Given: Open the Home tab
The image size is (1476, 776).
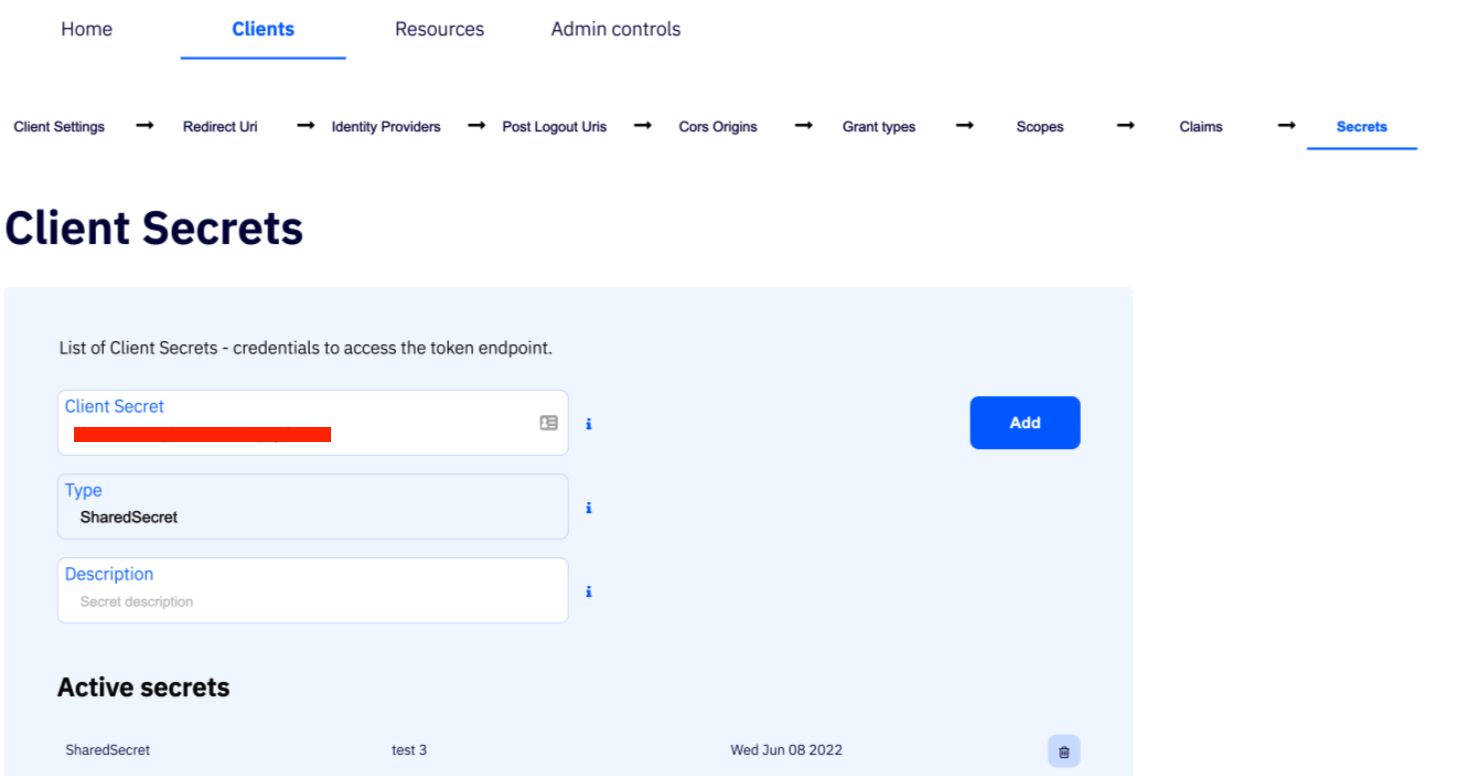Looking at the screenshot, I should pos(86,29).
